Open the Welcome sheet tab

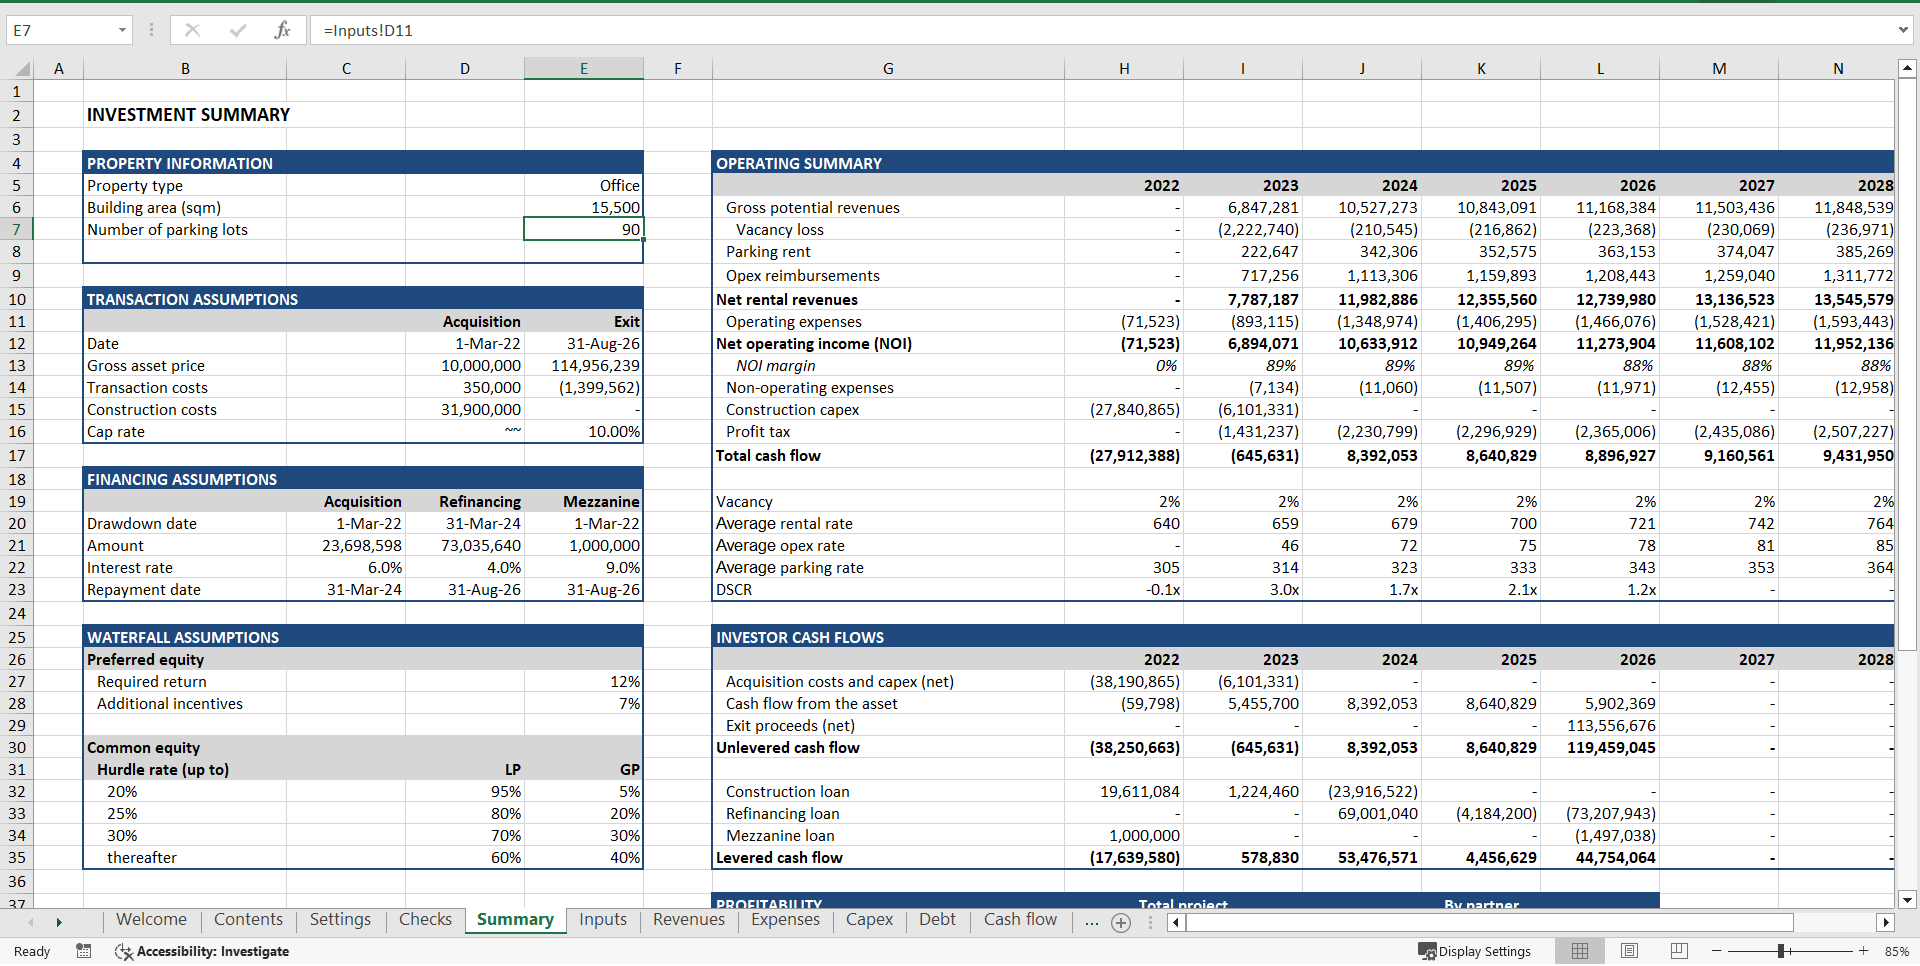pyautogui.click(x=151, y=920)
